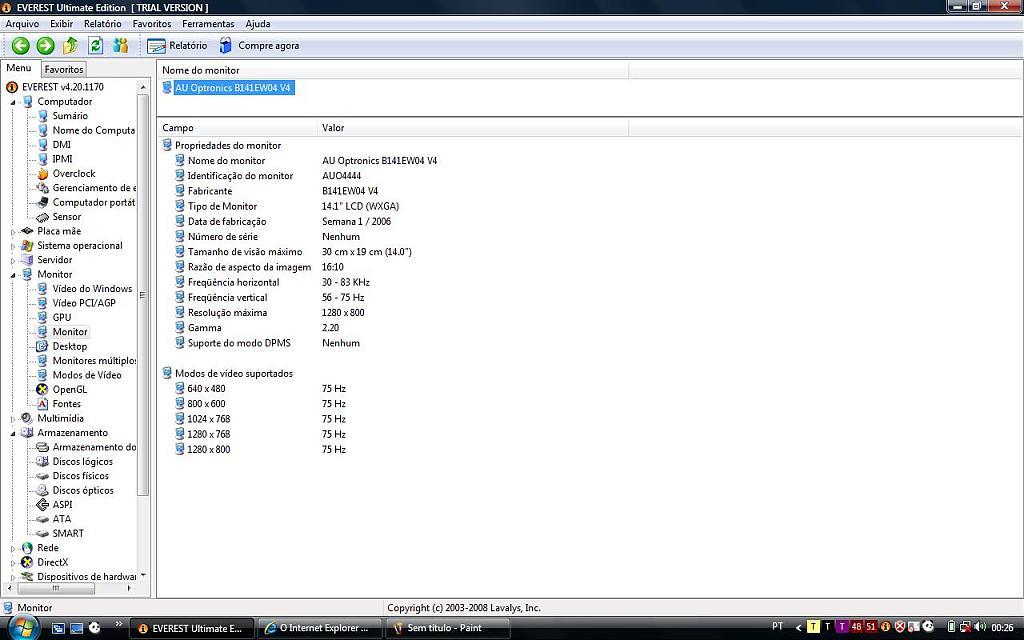Image resolution: width=1024 pixels, height=640 pixels.
Task: Click the Campo column header
Action: 238,127
